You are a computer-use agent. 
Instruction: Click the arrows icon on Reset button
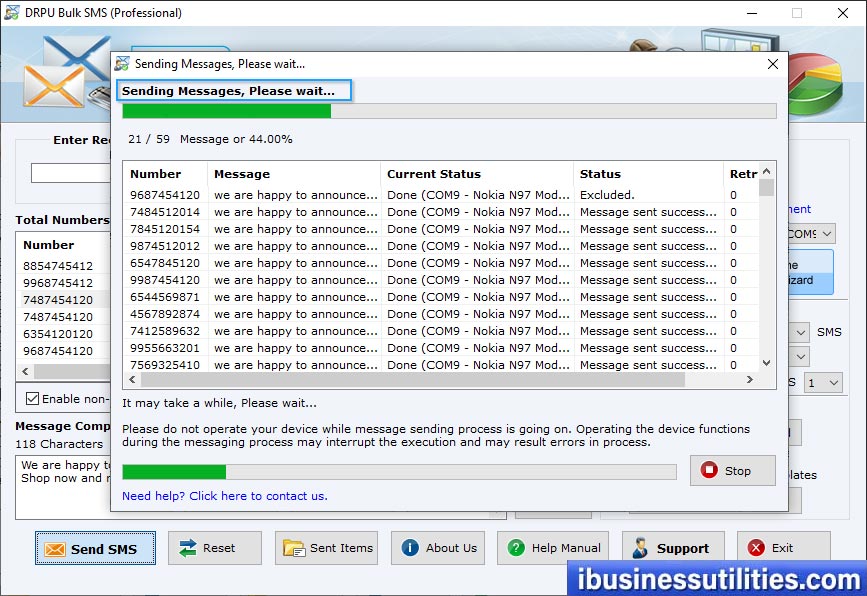click(188, 548)
